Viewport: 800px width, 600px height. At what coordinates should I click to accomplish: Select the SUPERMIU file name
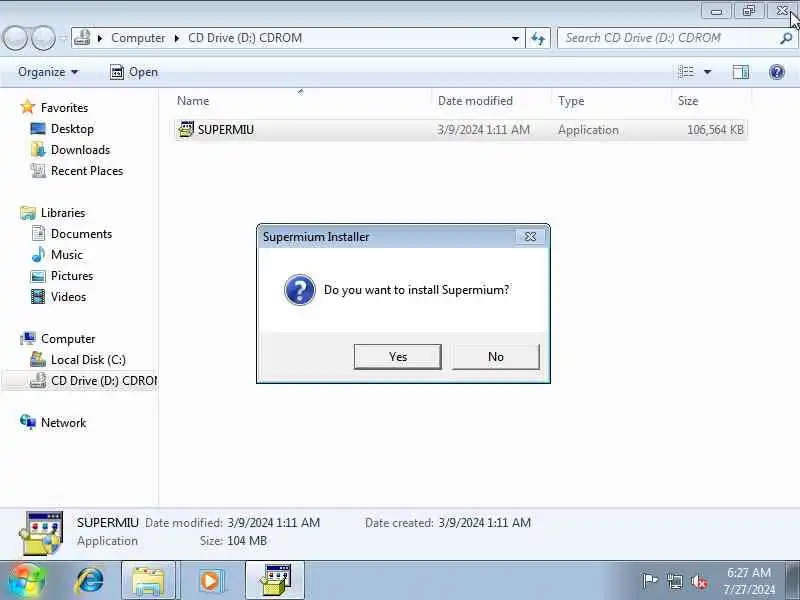click(226, 130)
